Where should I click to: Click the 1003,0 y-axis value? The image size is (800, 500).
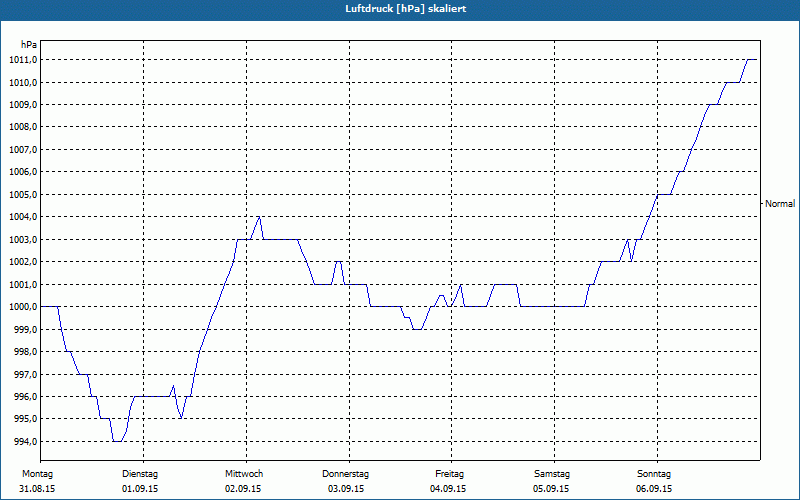point(22,240)
